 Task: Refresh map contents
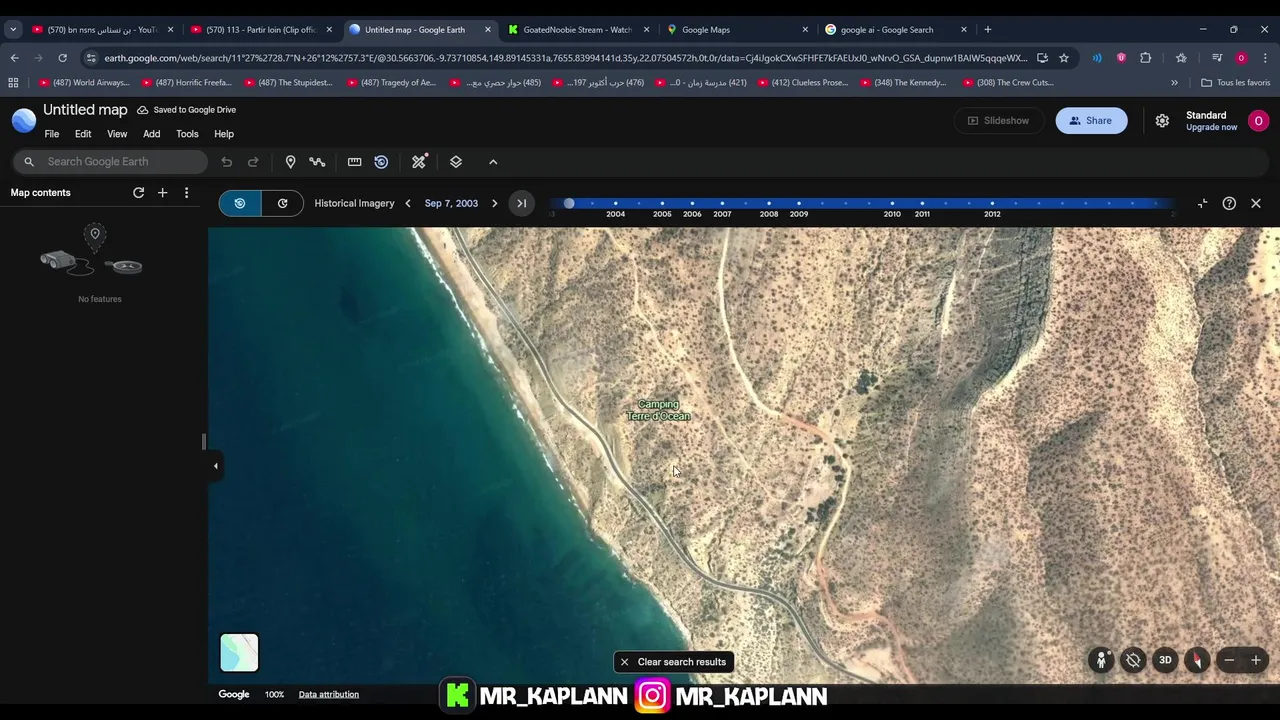(139, 192)
